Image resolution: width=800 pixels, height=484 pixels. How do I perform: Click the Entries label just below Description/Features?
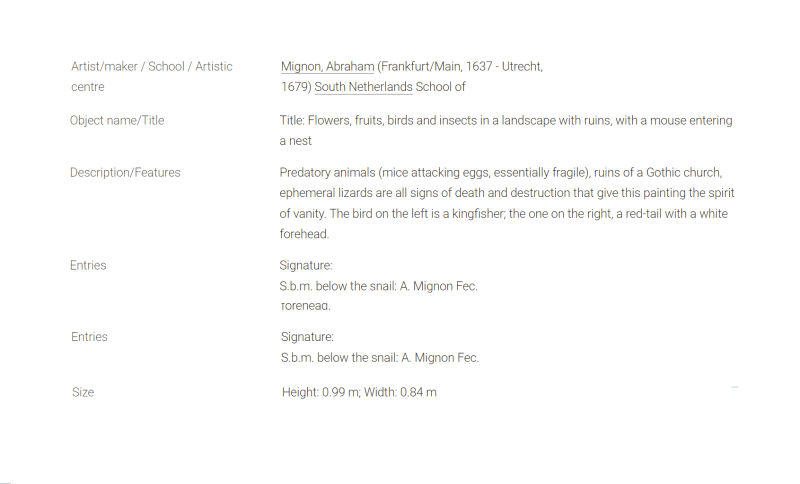coord(88,266)
